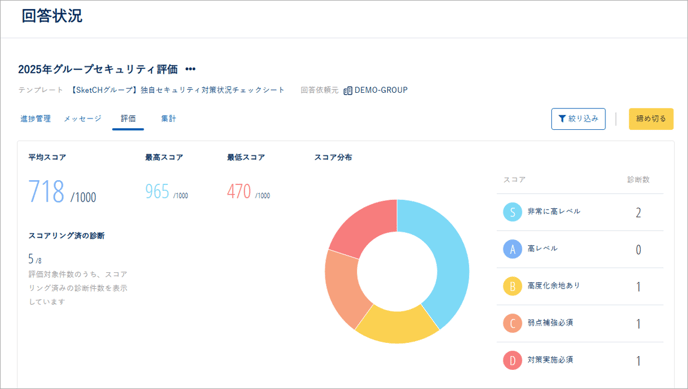Click the average score value 718
This screenshot has height=389, width=688.
(x=47, y=192)
